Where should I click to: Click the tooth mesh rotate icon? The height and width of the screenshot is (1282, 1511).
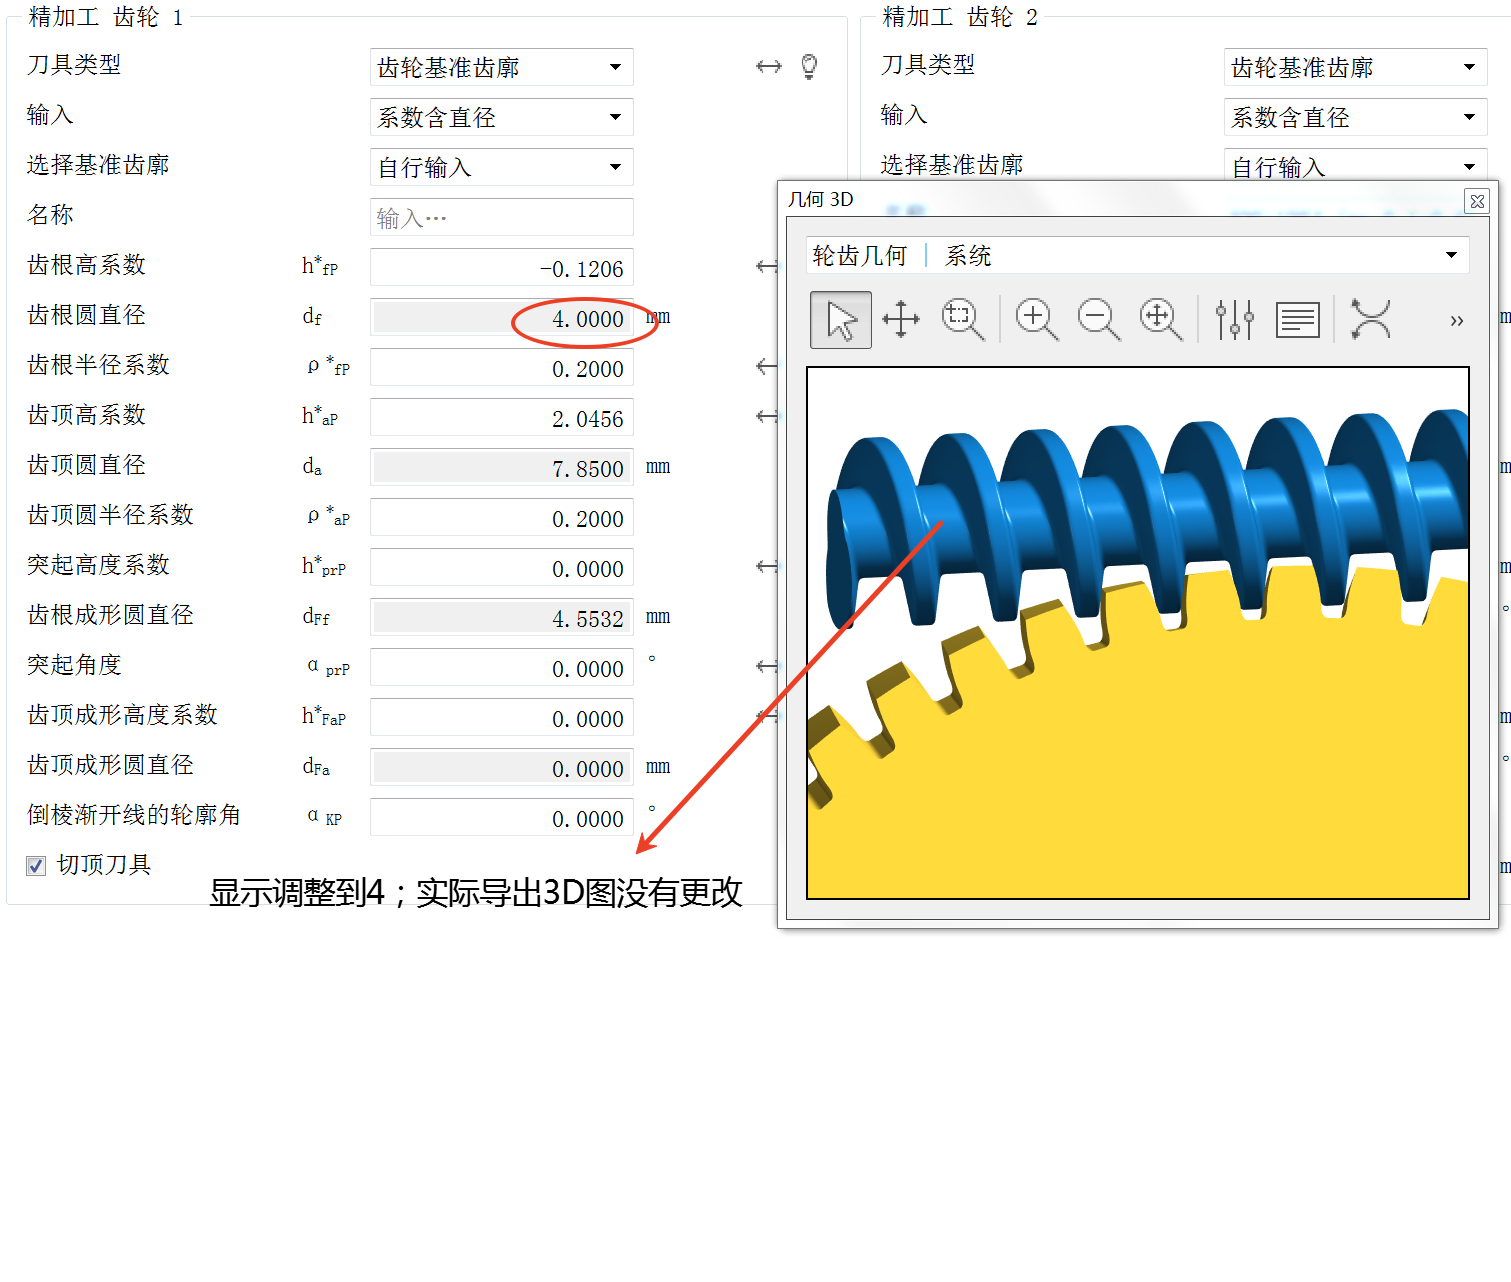(x=1371, y=320)
